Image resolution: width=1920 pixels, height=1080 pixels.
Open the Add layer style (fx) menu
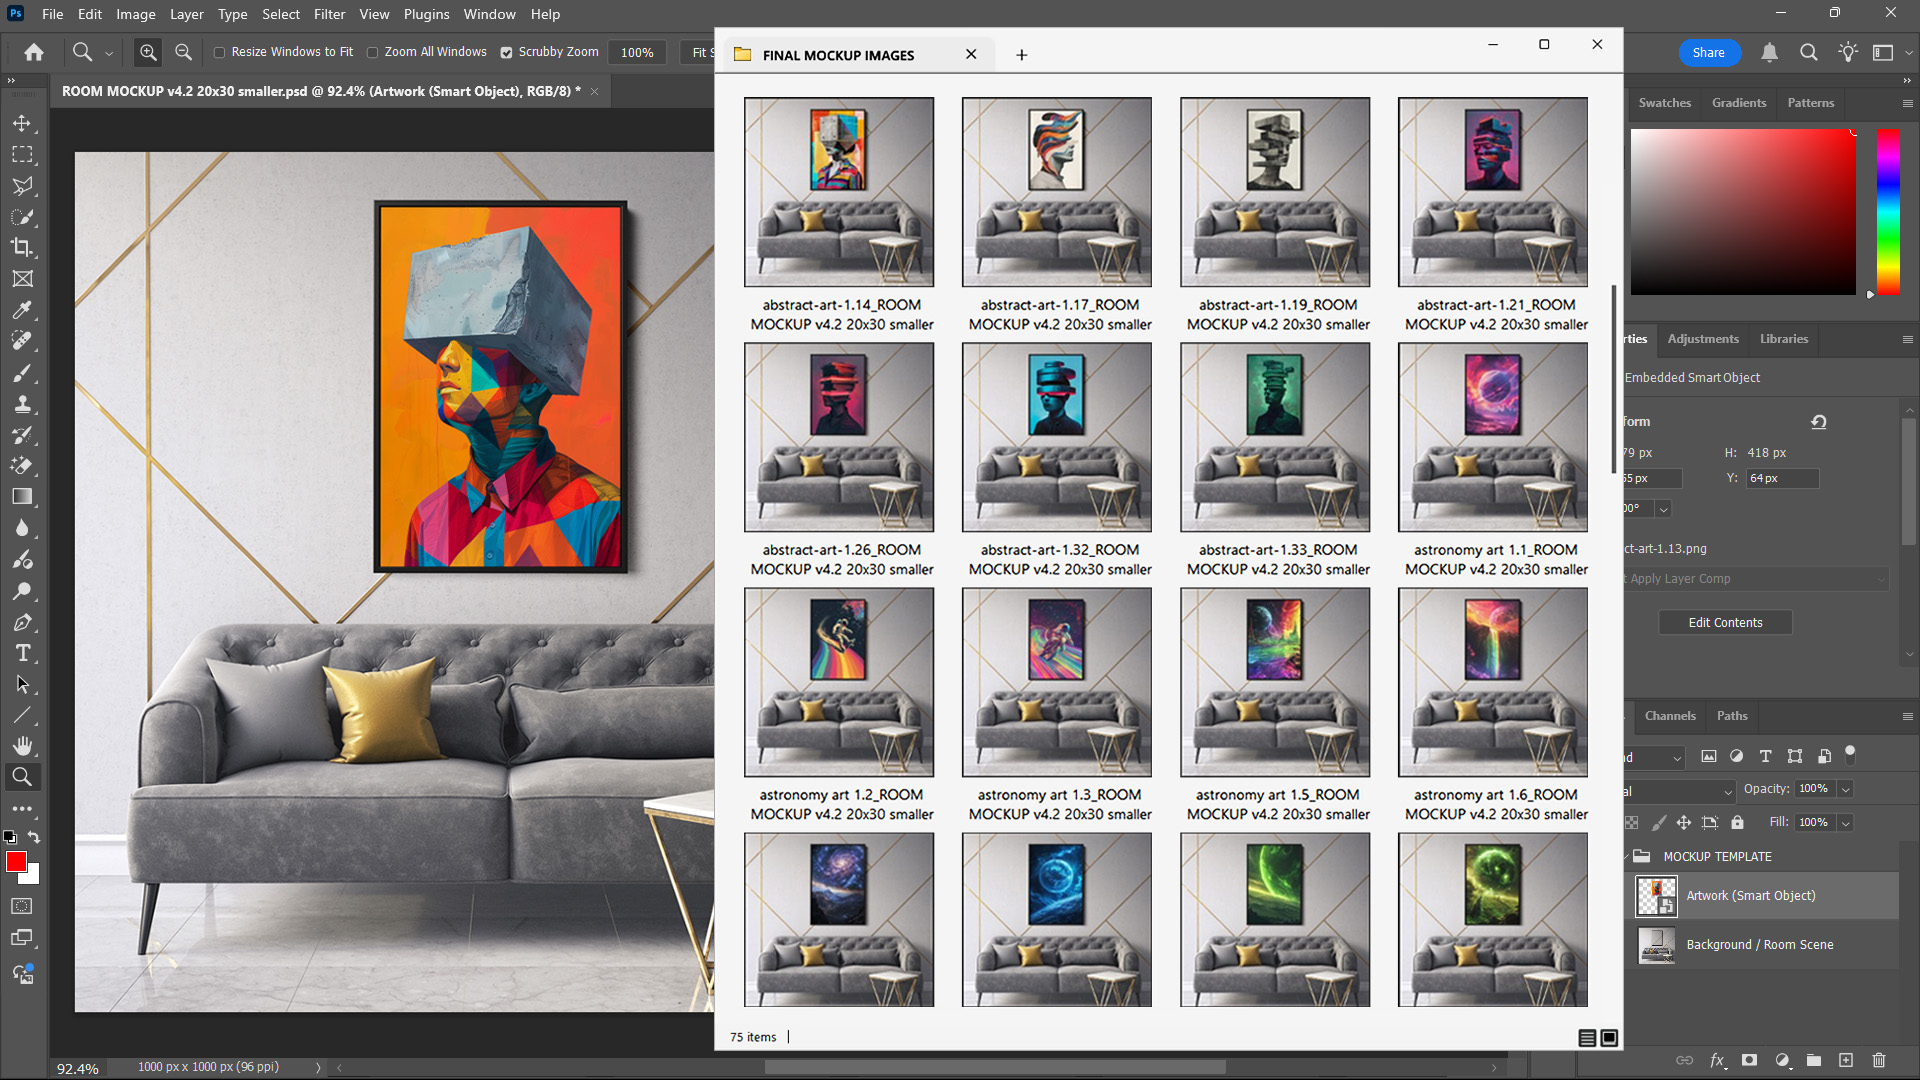click(x=1718, y=1060)
